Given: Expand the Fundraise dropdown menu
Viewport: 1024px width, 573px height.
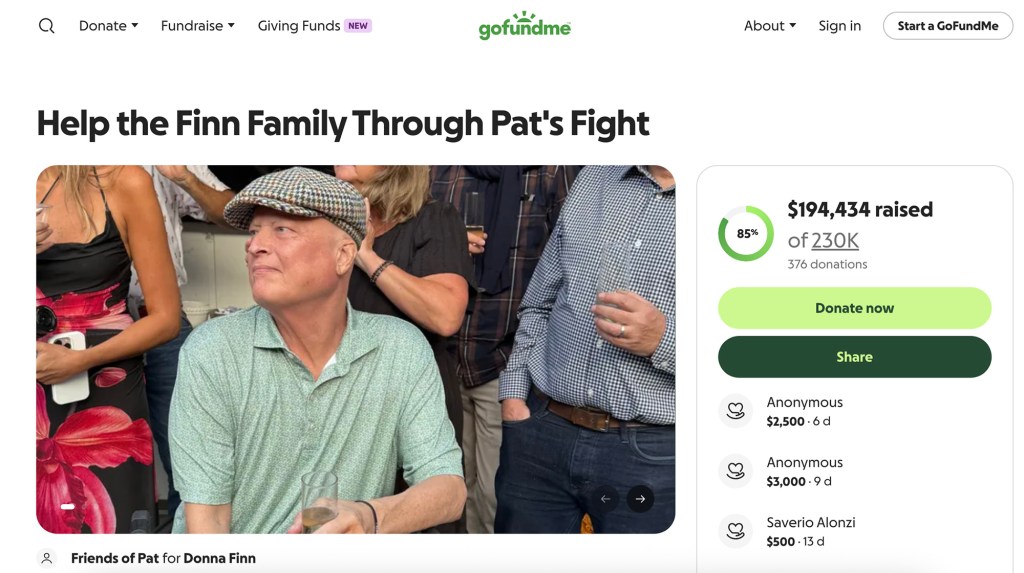Looking at the screenshot, I should pyautogui.click(x=197, y=26).
